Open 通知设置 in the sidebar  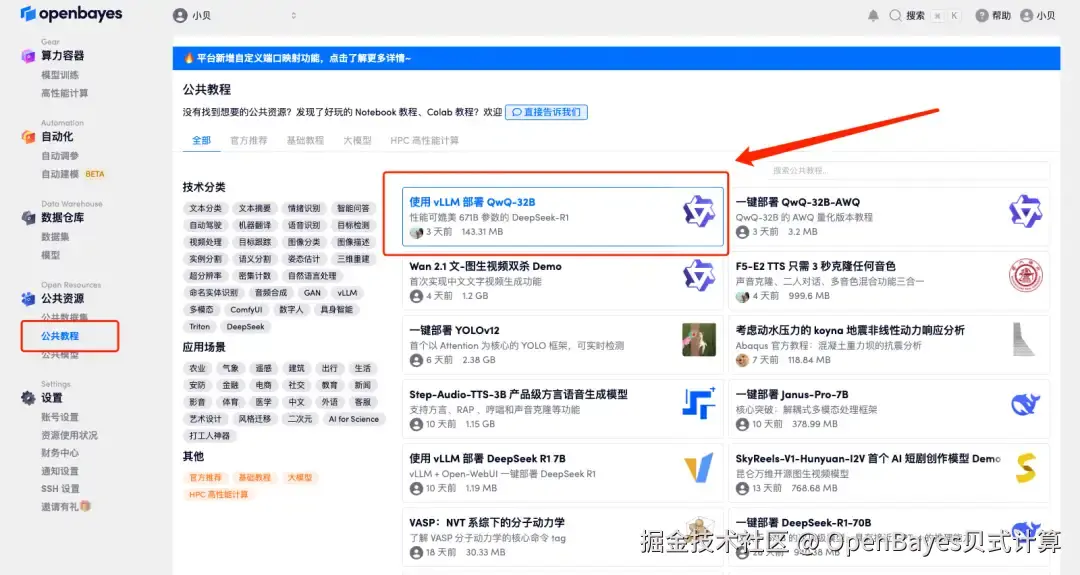click(60, 471)
